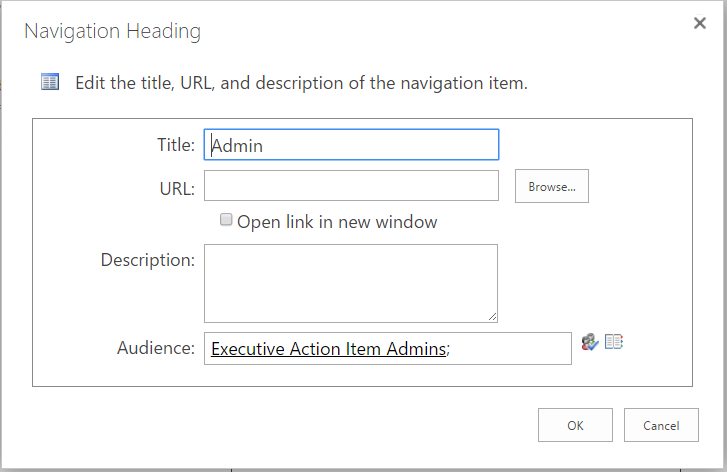Viewport: 727px width, 472px height.
Task: Click the Navigation Heading dialog title
Action: (x=112, y=31)
